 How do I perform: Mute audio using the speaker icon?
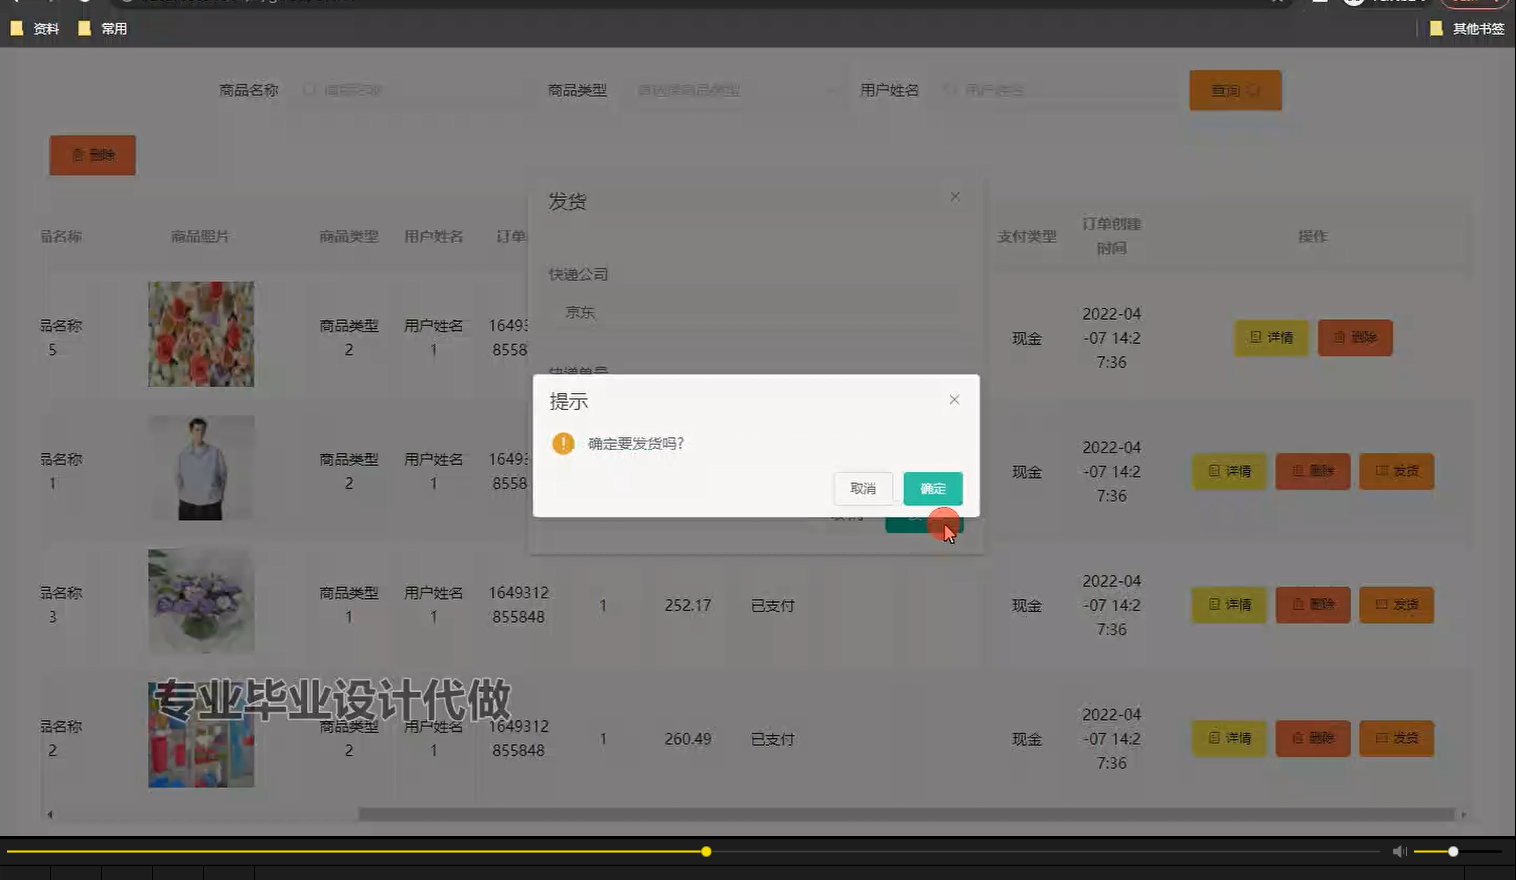1398,851
